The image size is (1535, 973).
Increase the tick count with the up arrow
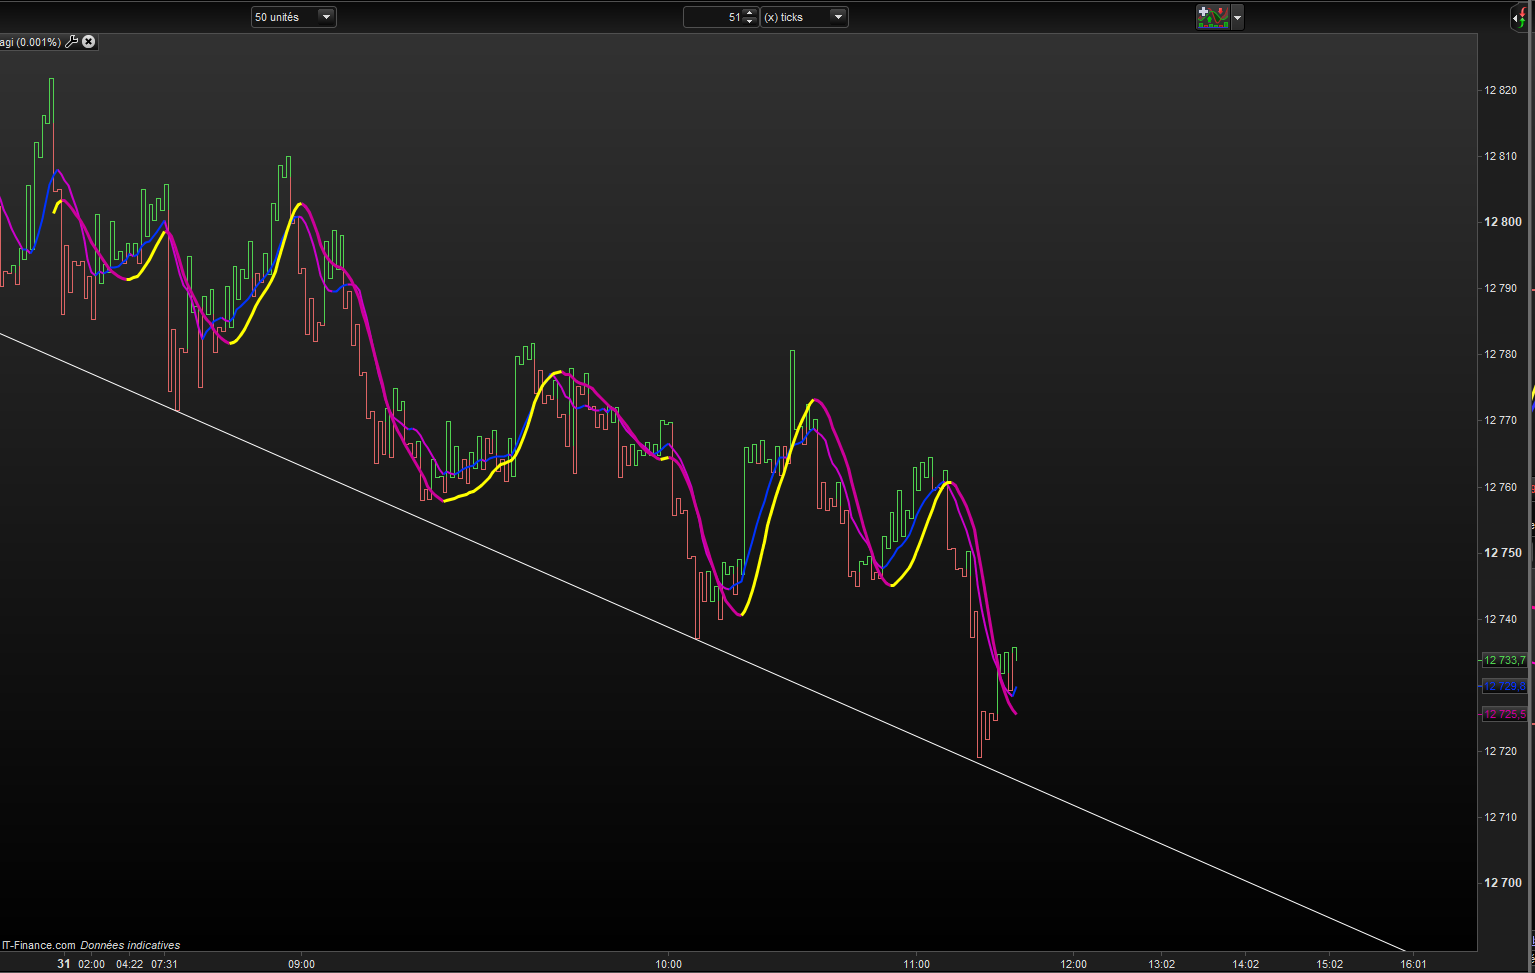click(x=750, y=12)
